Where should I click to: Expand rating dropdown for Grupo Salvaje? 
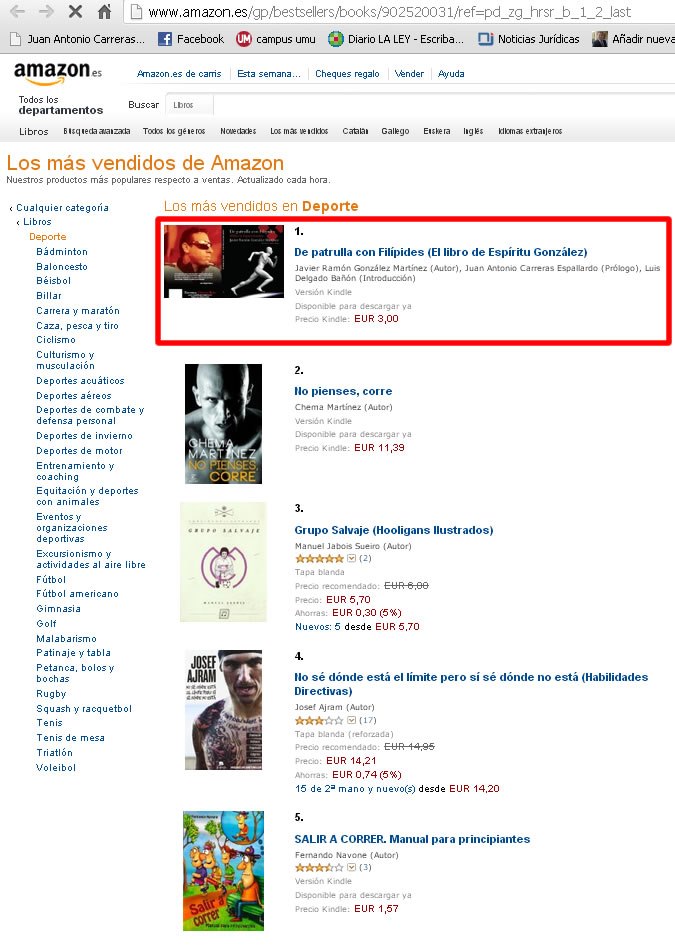(351, 558)
